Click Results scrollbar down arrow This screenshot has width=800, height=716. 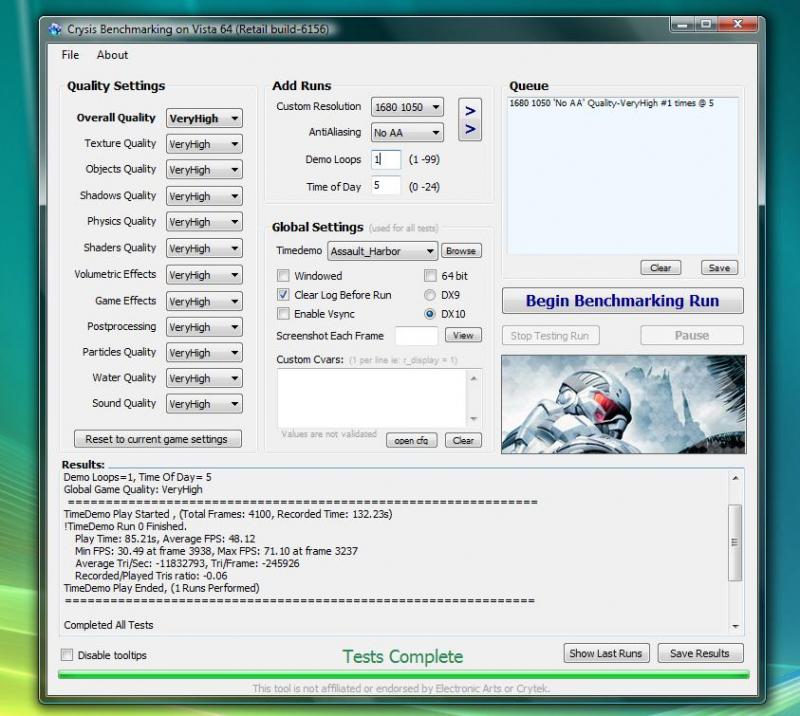(x=735, y=626)
